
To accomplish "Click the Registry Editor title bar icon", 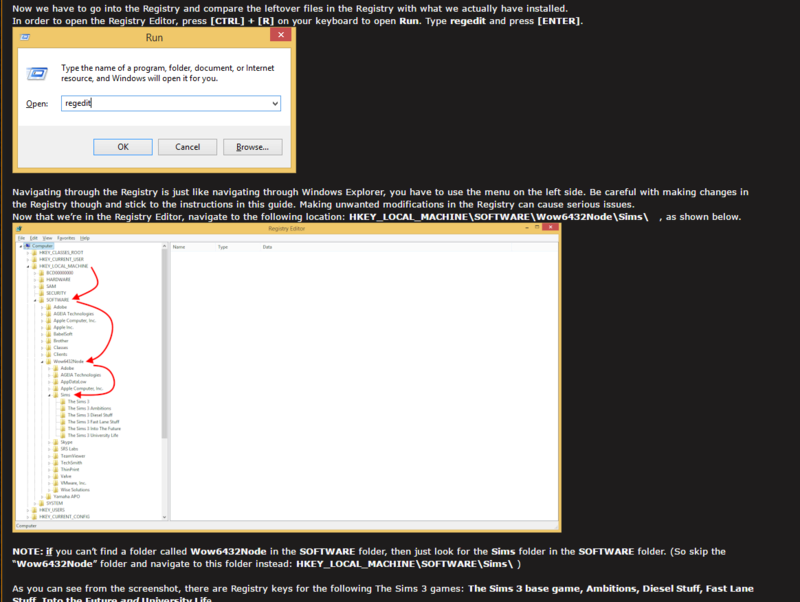I will [19, 229].
